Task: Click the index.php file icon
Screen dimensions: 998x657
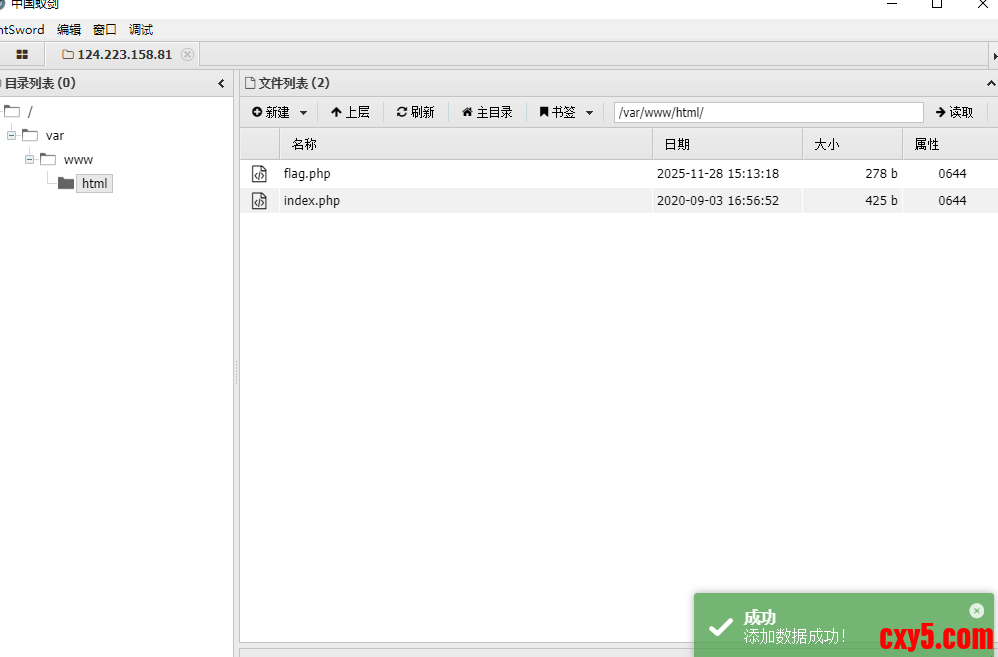Action: pos(259,201)
